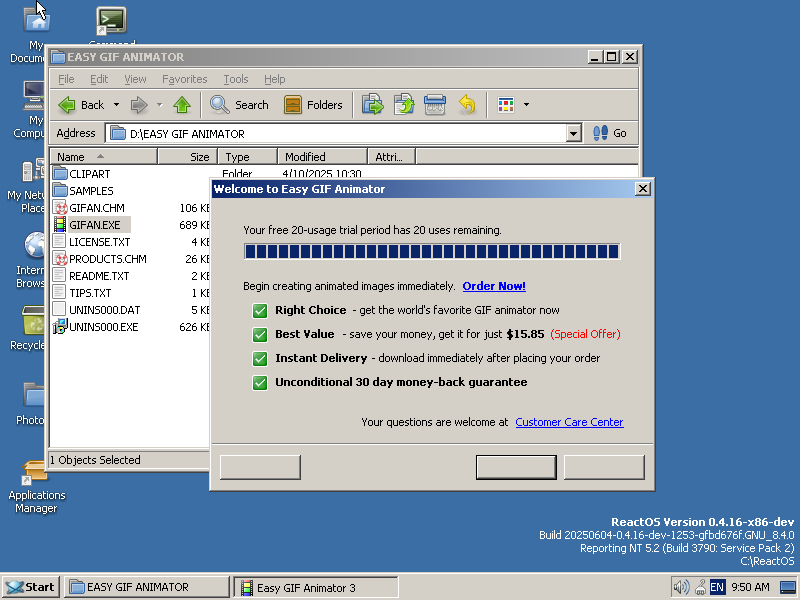
Task: Open Search in the Explorer toolbar
Action: click(239, 105)
